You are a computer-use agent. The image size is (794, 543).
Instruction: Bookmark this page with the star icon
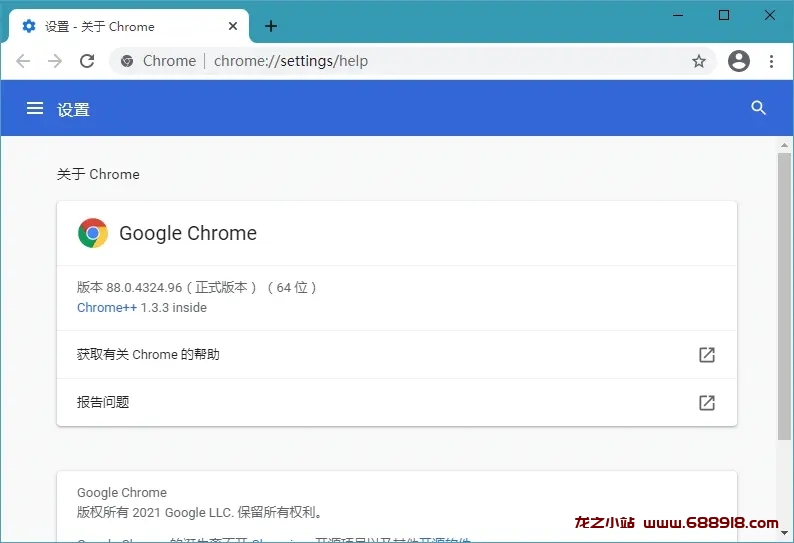point(699,61)
